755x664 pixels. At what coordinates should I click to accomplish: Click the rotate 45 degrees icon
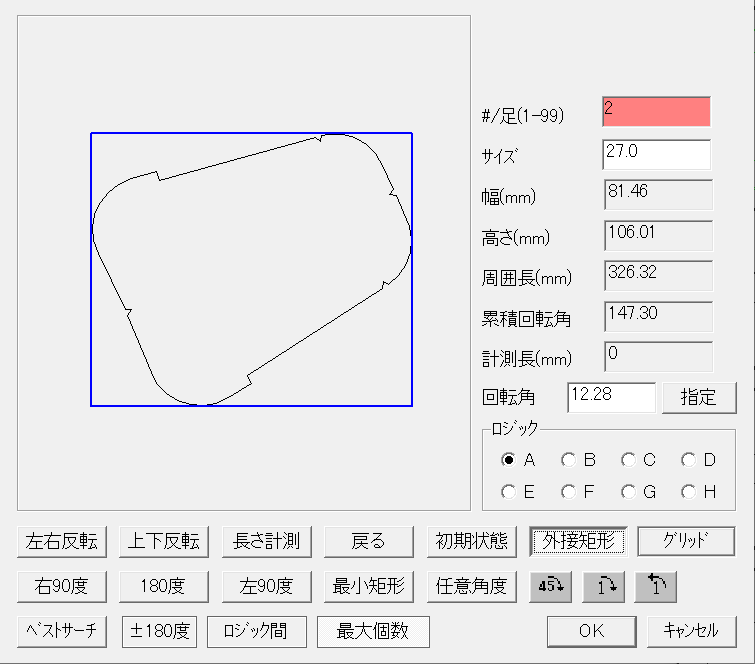point(551,586)
